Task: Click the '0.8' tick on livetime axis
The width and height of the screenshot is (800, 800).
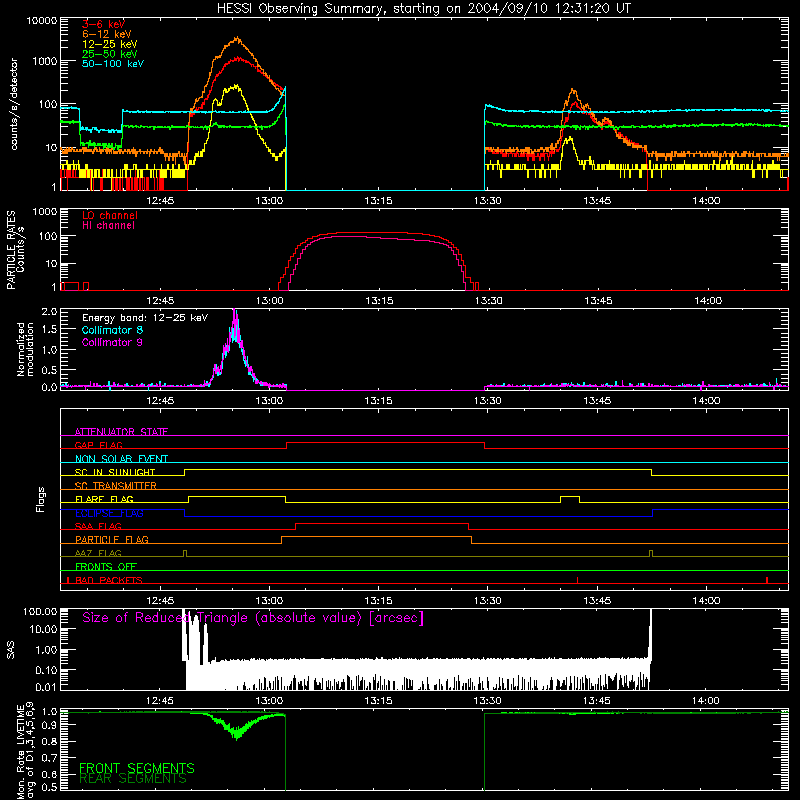Action: tap(50, 741)
